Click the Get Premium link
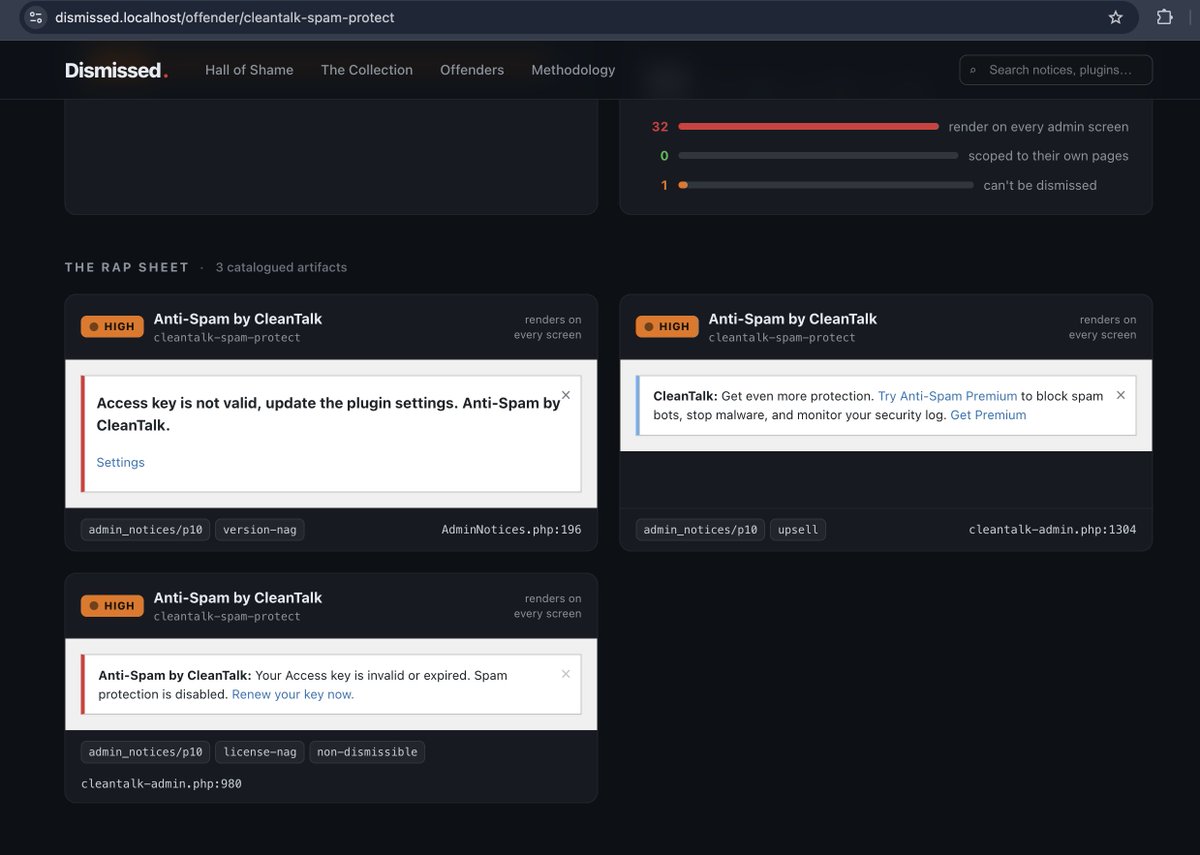 point(988,415)
